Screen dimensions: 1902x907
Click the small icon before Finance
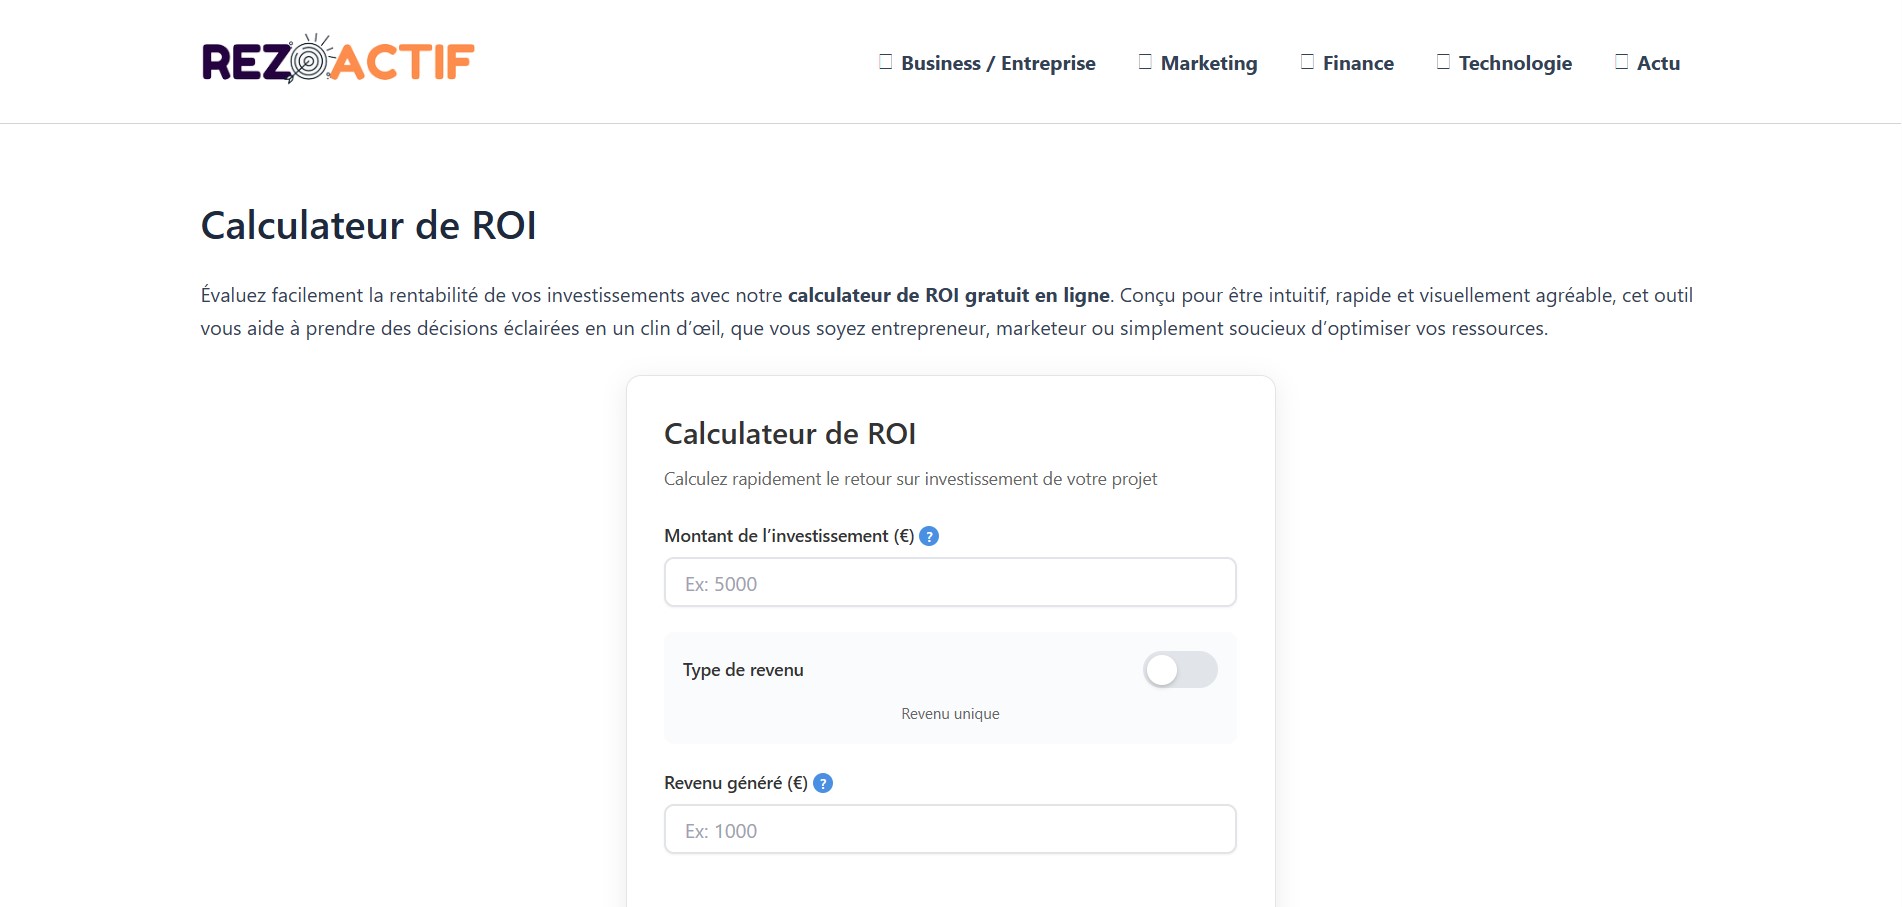1307,62
